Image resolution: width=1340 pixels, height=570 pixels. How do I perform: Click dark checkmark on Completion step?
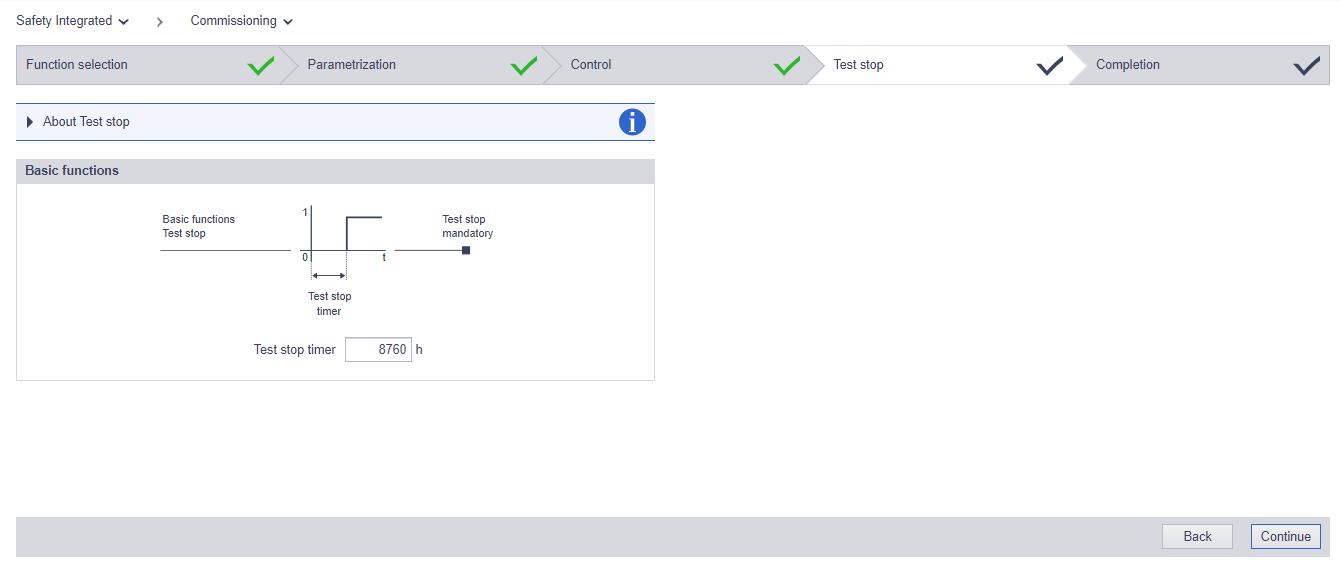pyautogui.click(x=1306, y=66)
